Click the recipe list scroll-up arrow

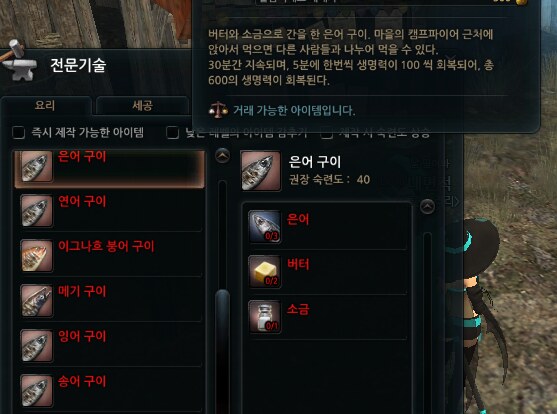pyautogui.click(x=222, y=156)
